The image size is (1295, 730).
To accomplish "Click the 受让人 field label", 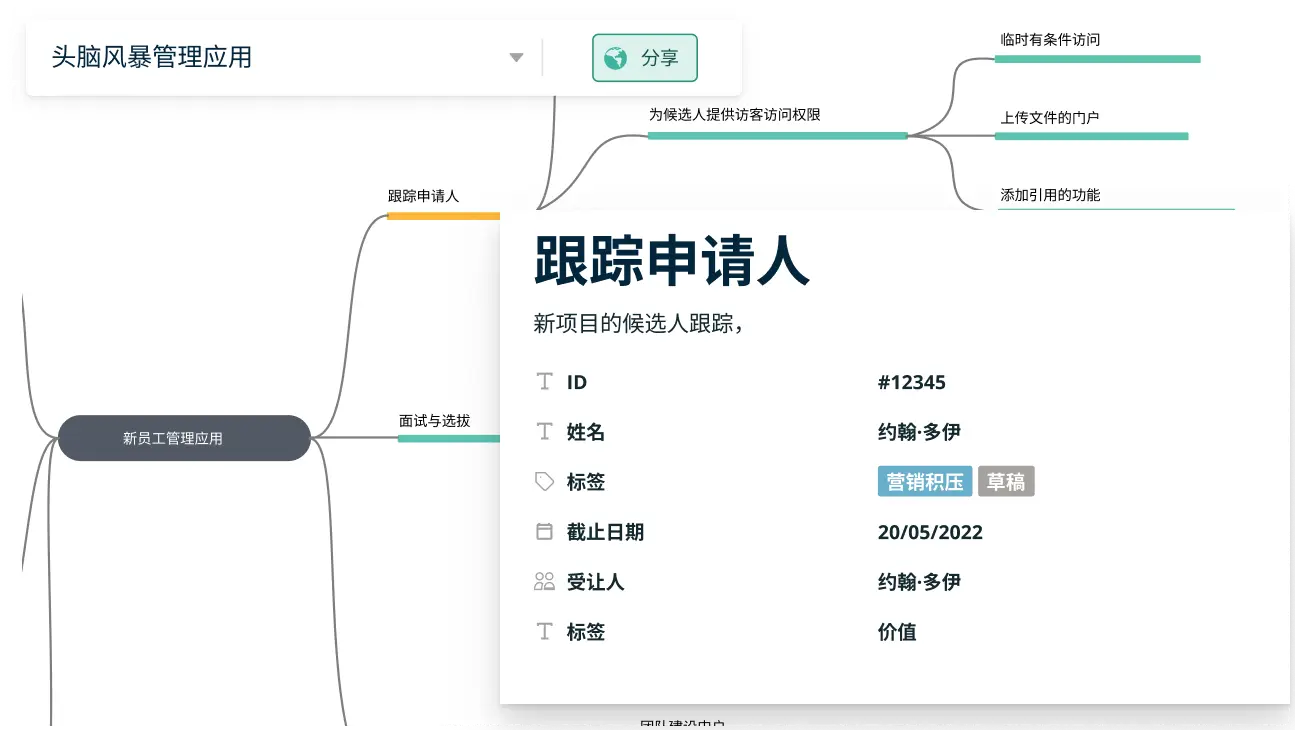I will (x=595, y=582).
